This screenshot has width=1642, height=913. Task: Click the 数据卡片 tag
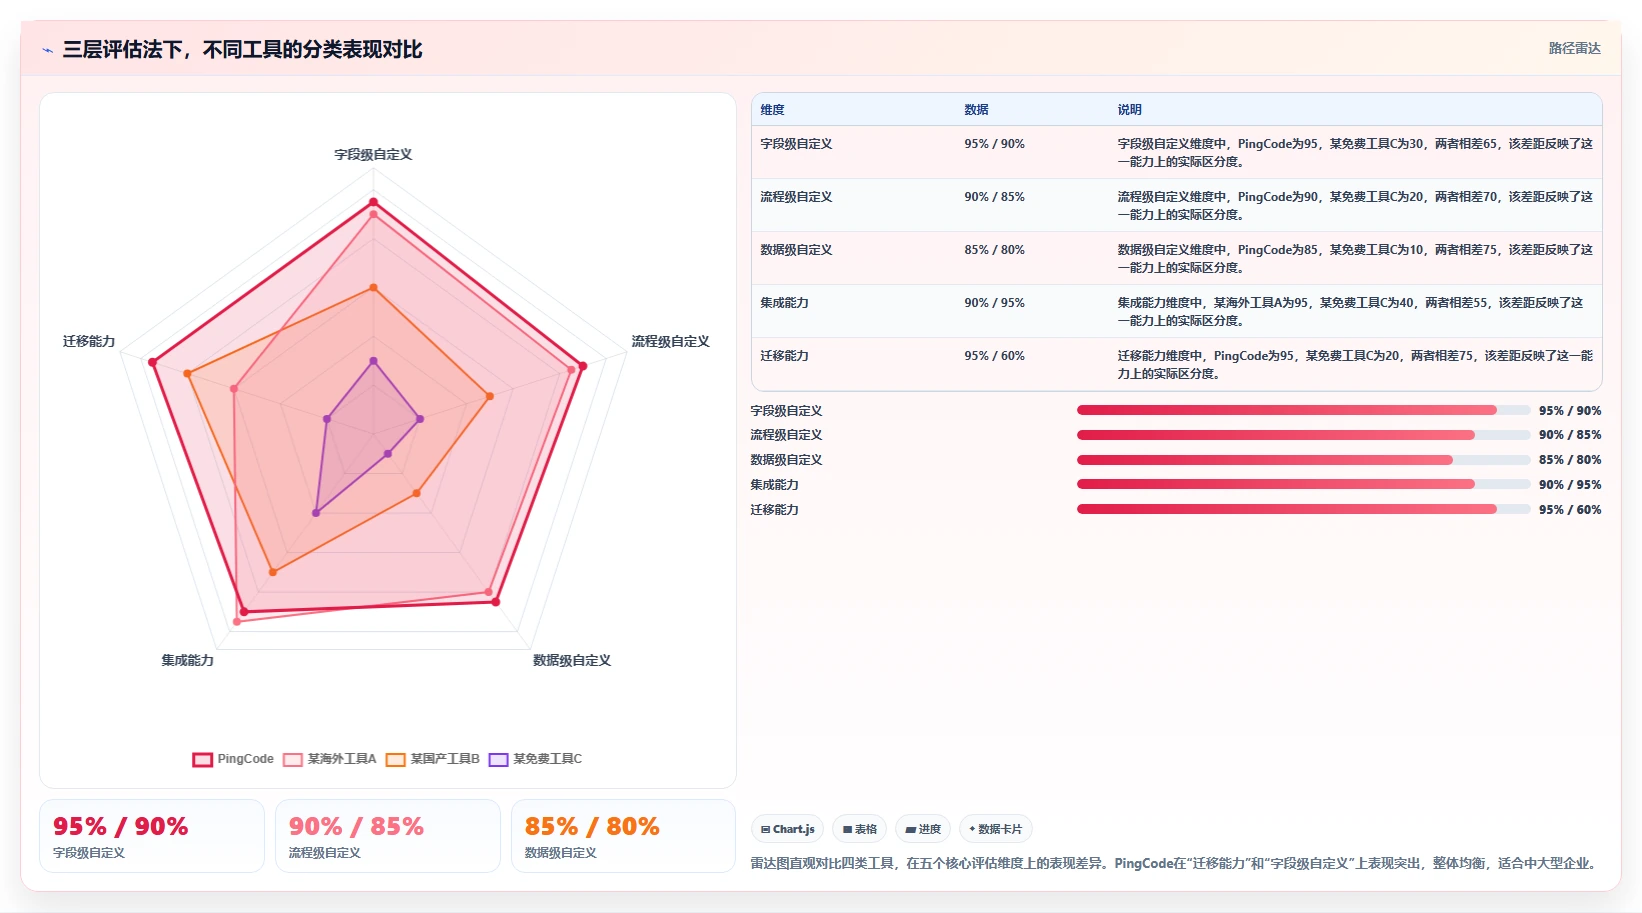pyautogui.click(x=996, y=829)
